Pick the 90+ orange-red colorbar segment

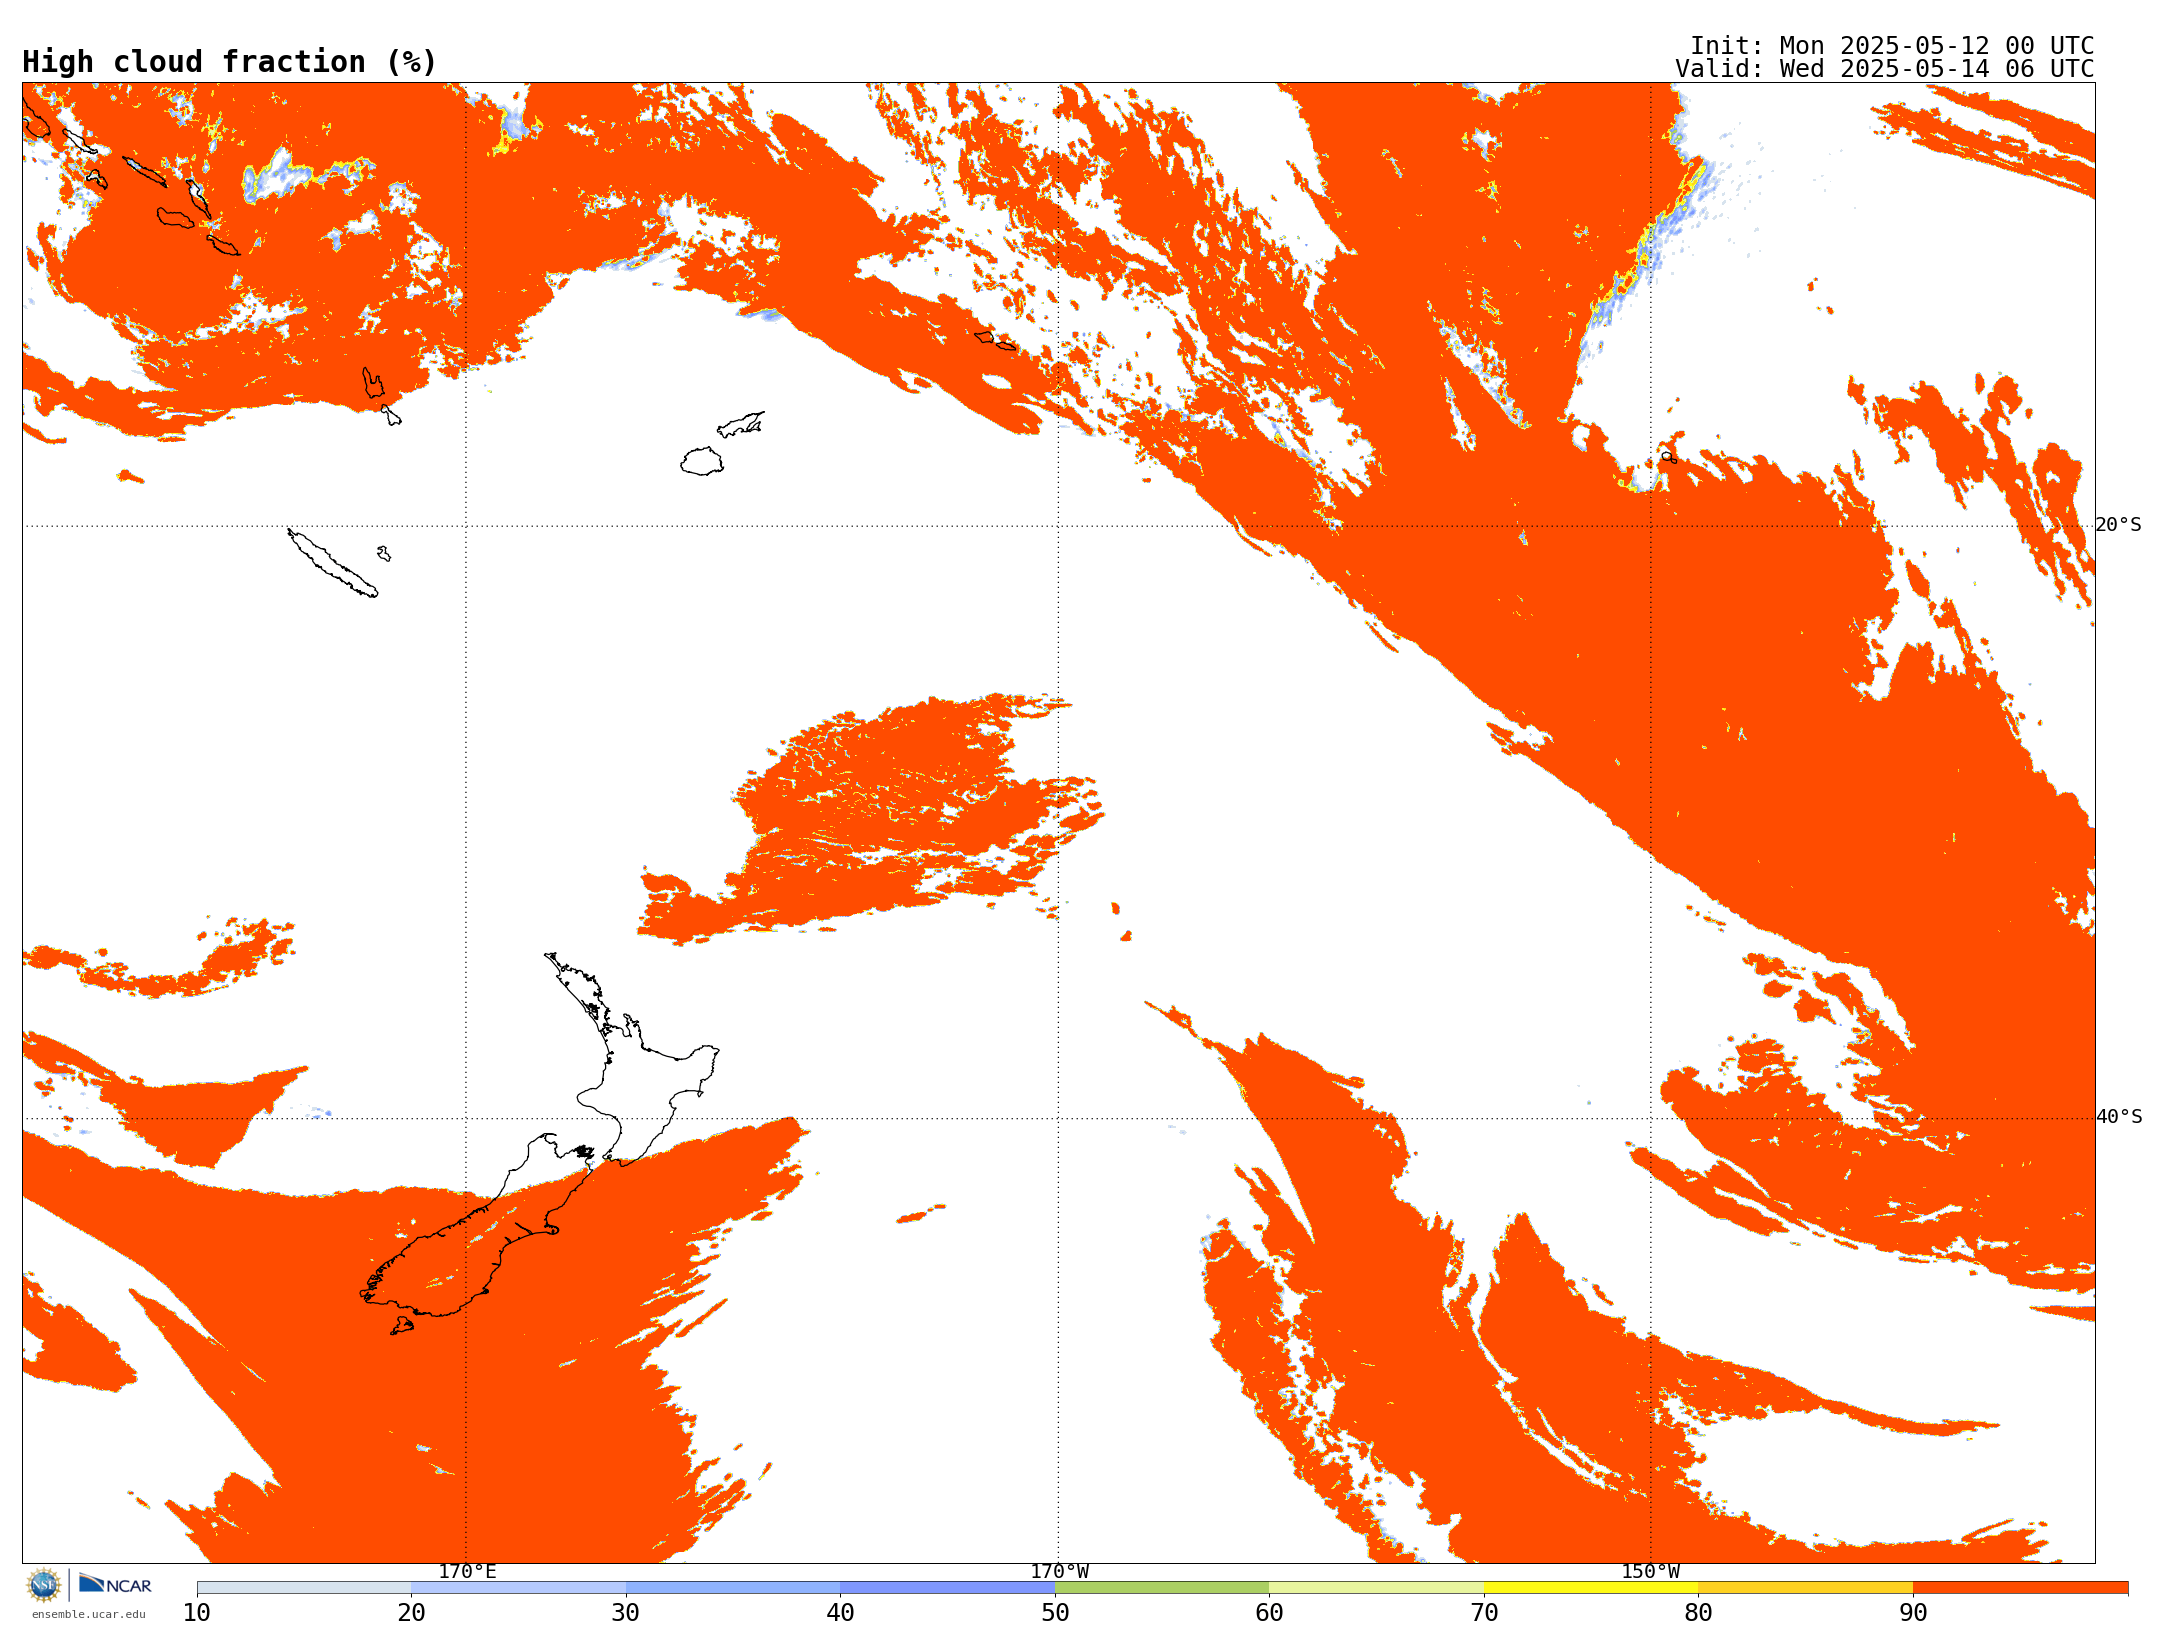[x=2020, y=1588]
